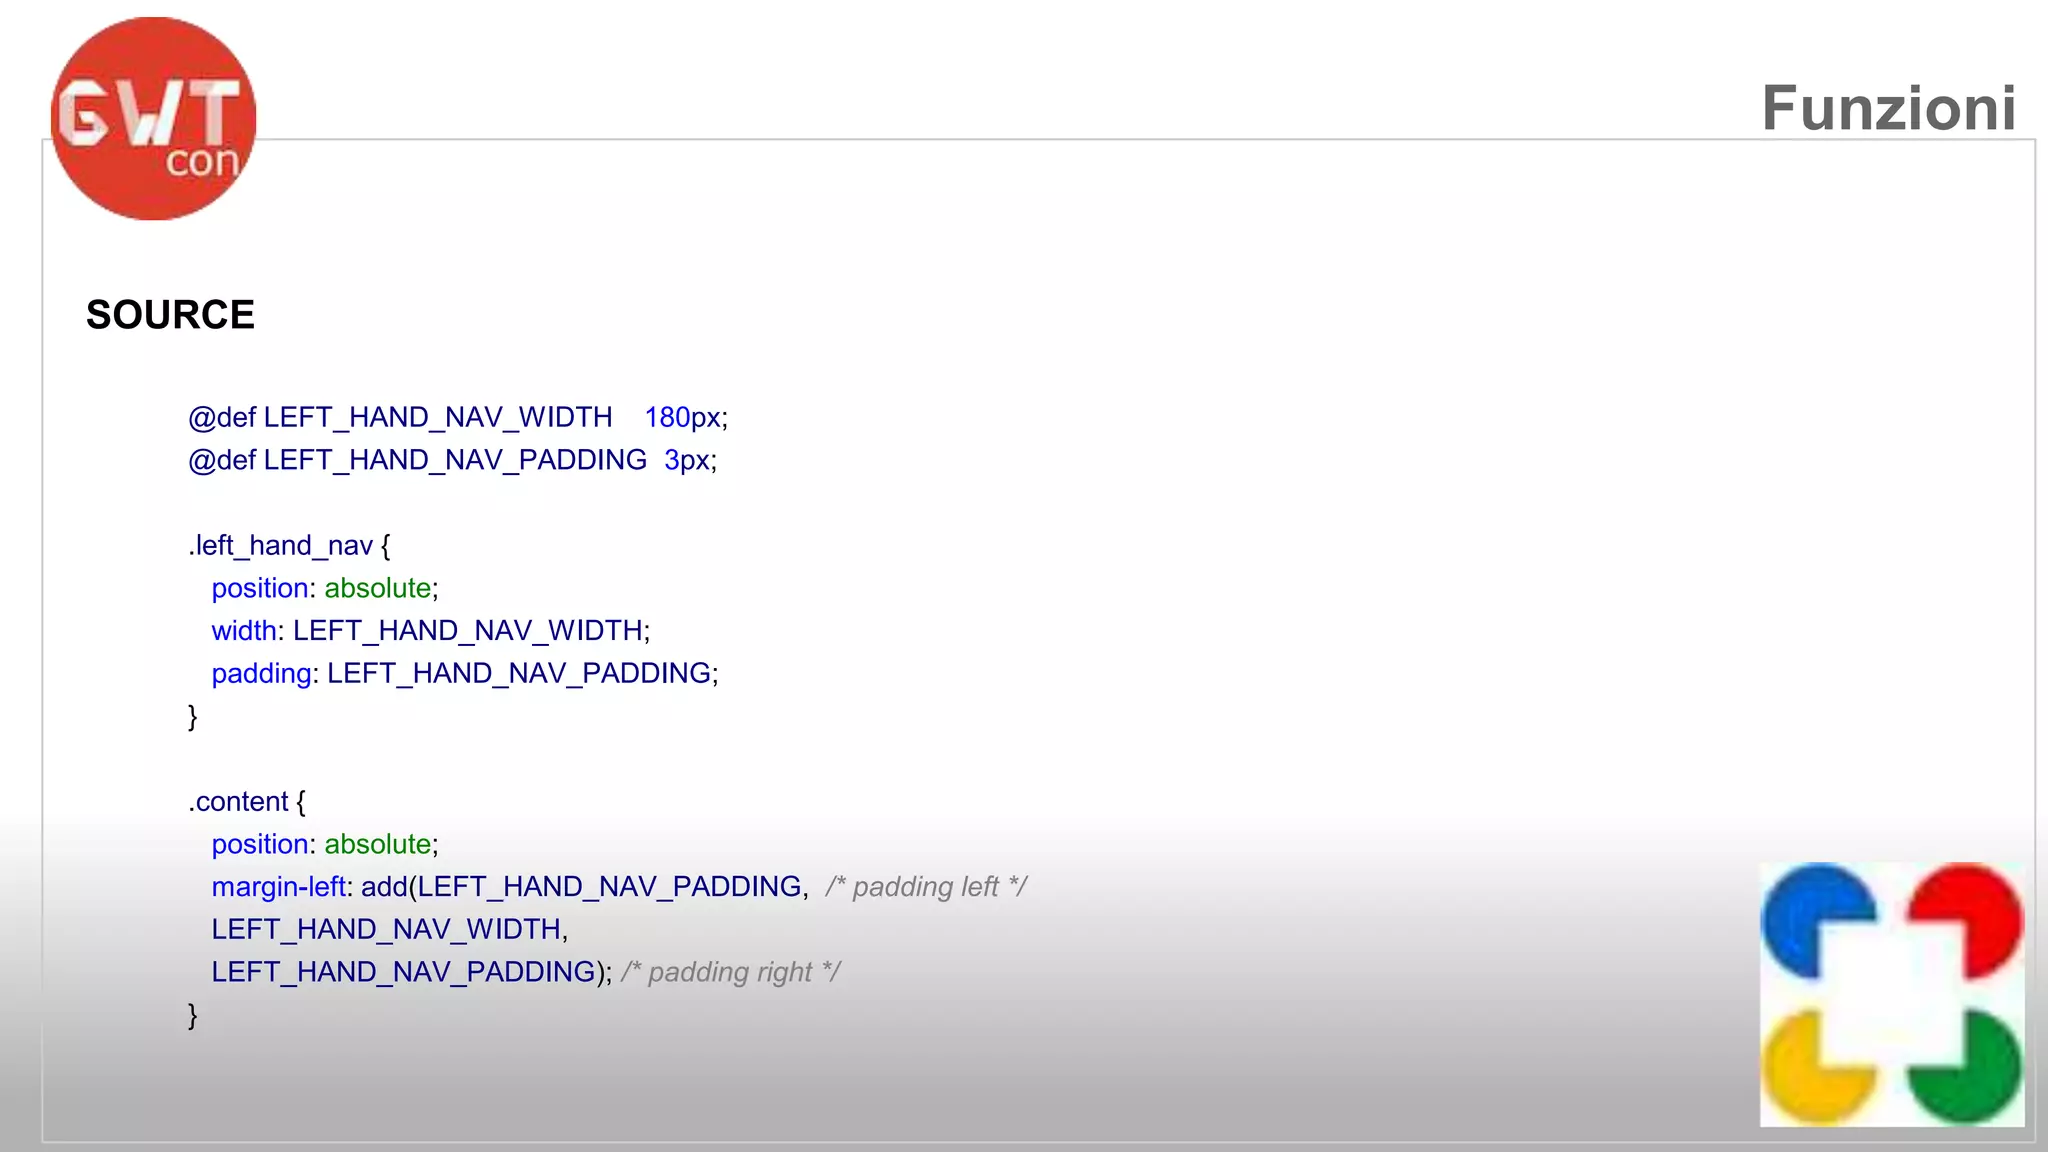The width and height of the screenshot is (2048, 1152).
Task: Click '@def LEFT_HAND_NAV_PADDING' definition
Action: click(417, 460)
